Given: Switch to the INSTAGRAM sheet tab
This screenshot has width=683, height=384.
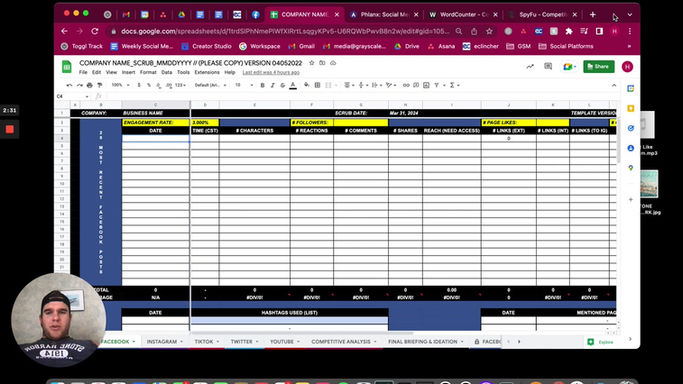Looking at the screenshot, I should tap(165, 342).
